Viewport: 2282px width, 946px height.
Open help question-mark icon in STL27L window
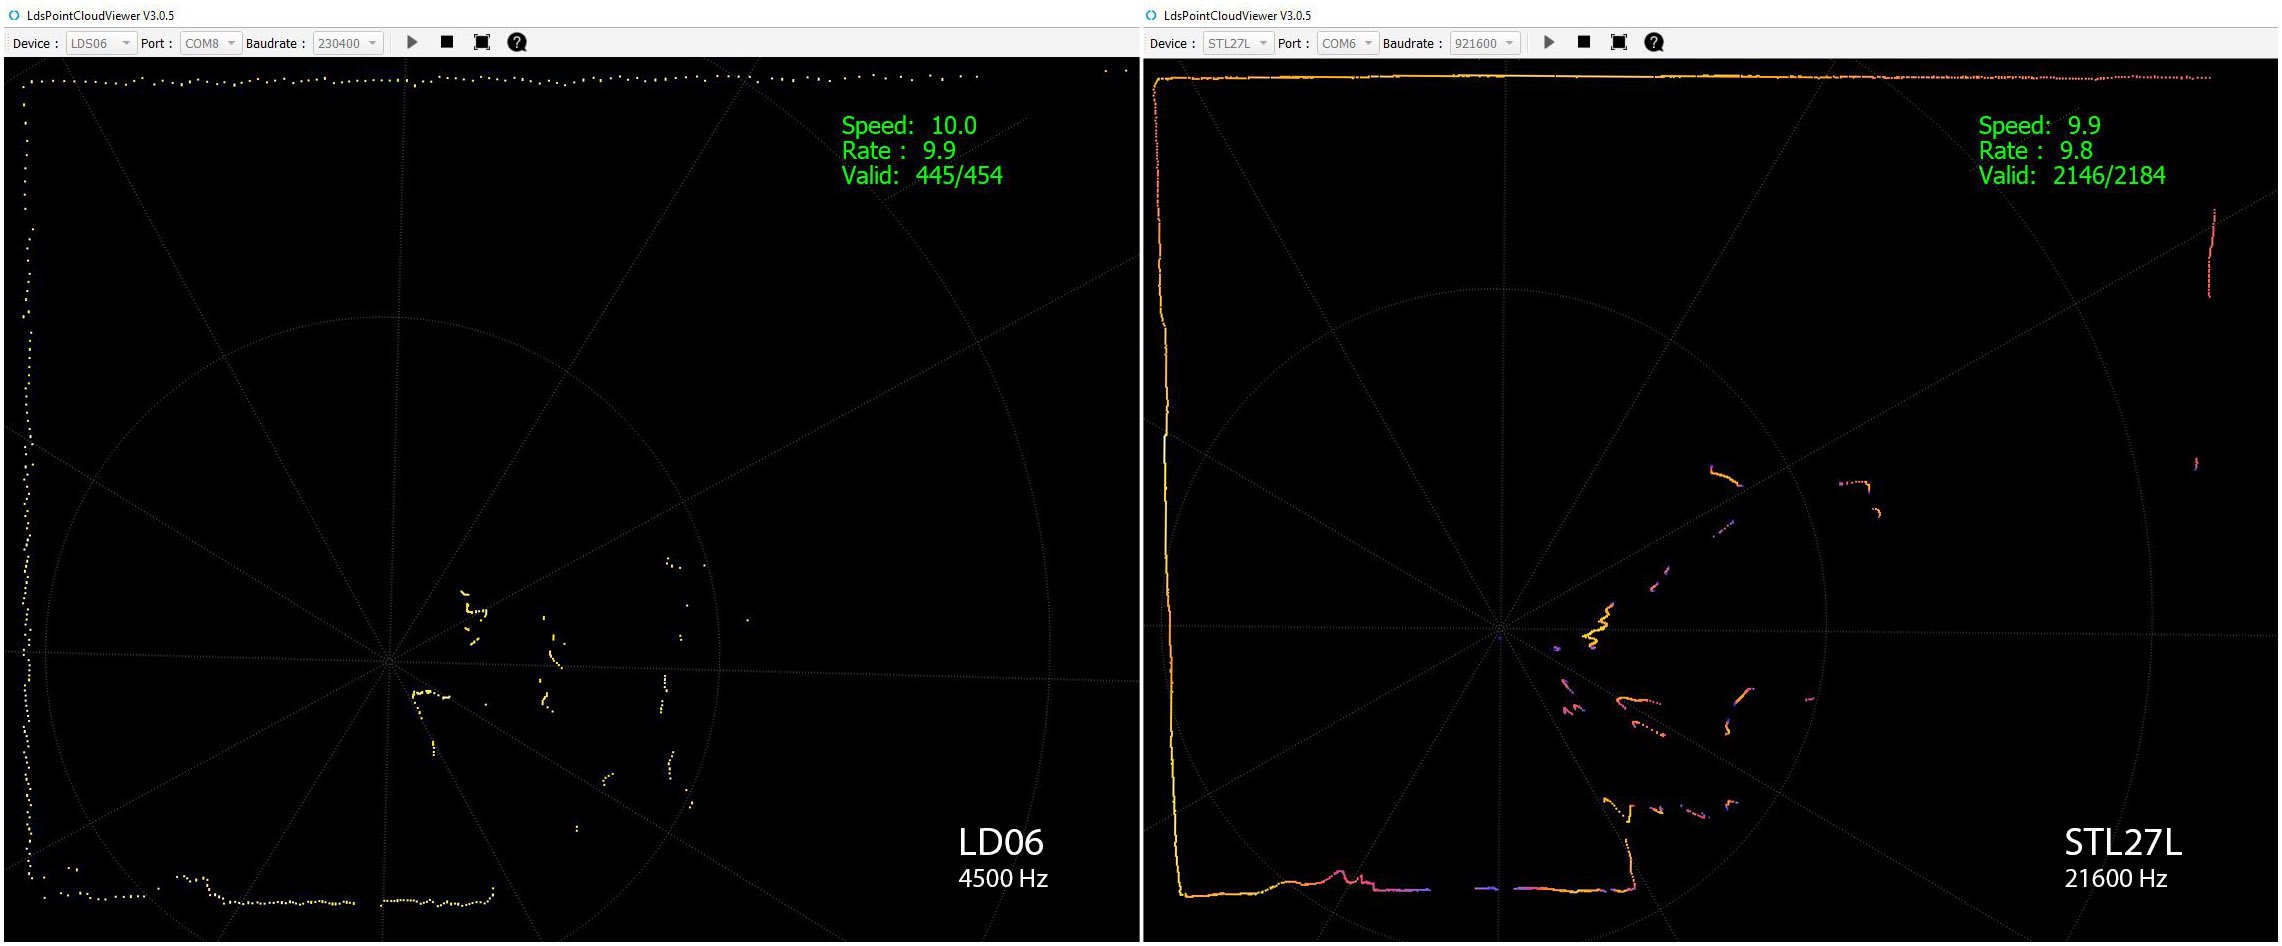[x=1654, y=42]
